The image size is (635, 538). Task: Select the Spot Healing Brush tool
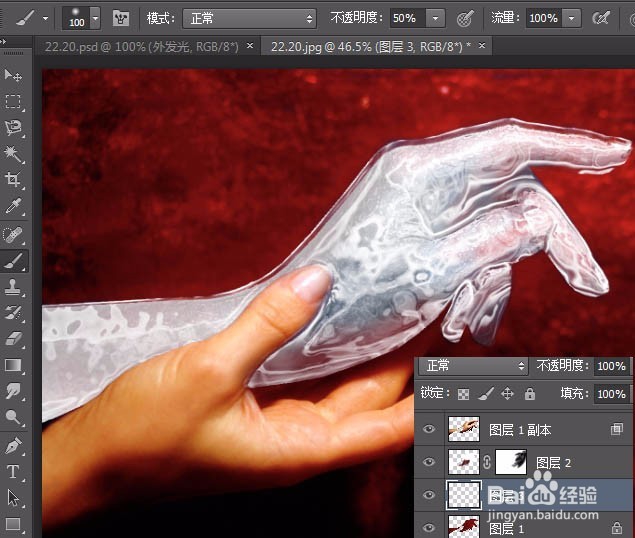(13, 235)
